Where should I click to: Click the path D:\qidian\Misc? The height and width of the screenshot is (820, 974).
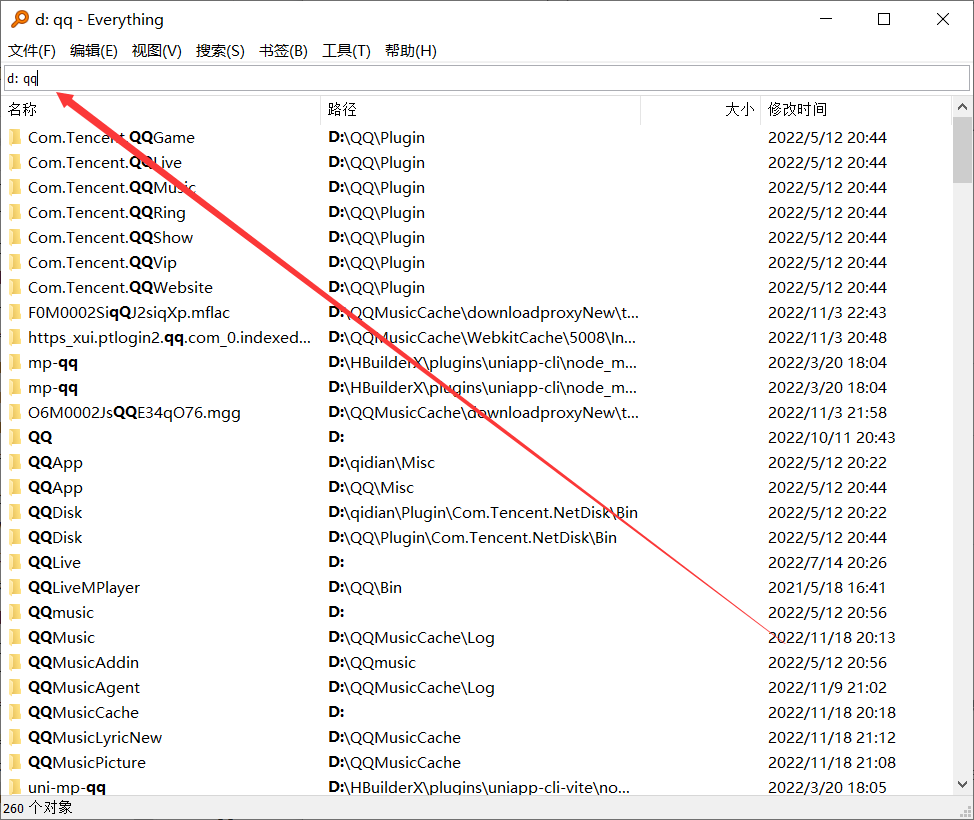(381, 462)
